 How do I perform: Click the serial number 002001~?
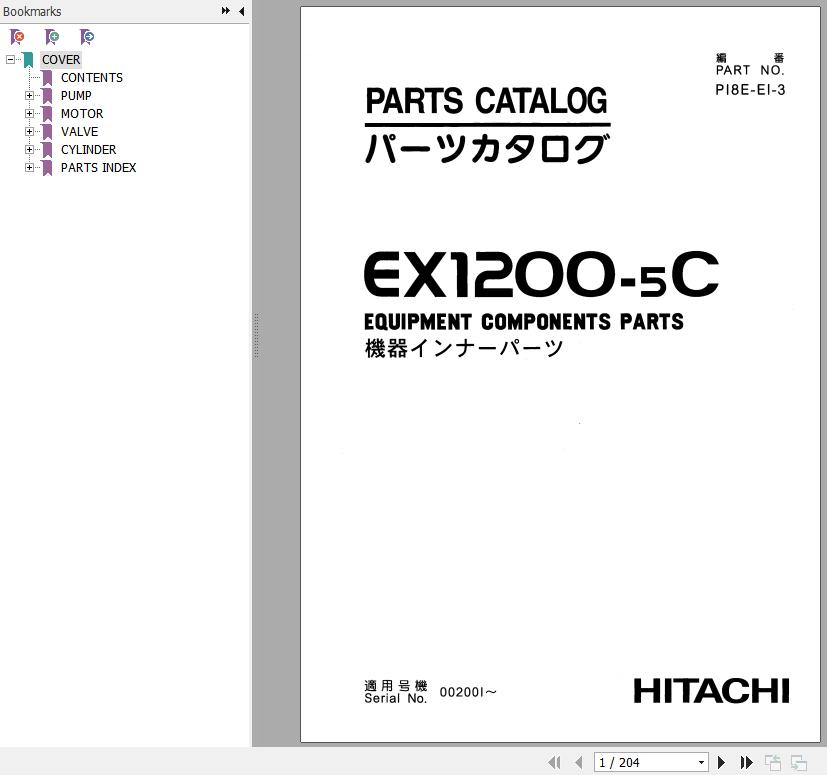[468, 692]
